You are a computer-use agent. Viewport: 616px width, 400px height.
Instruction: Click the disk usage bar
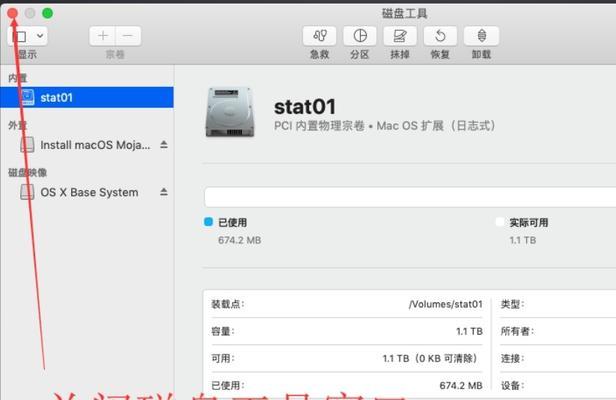click(410, 197)
